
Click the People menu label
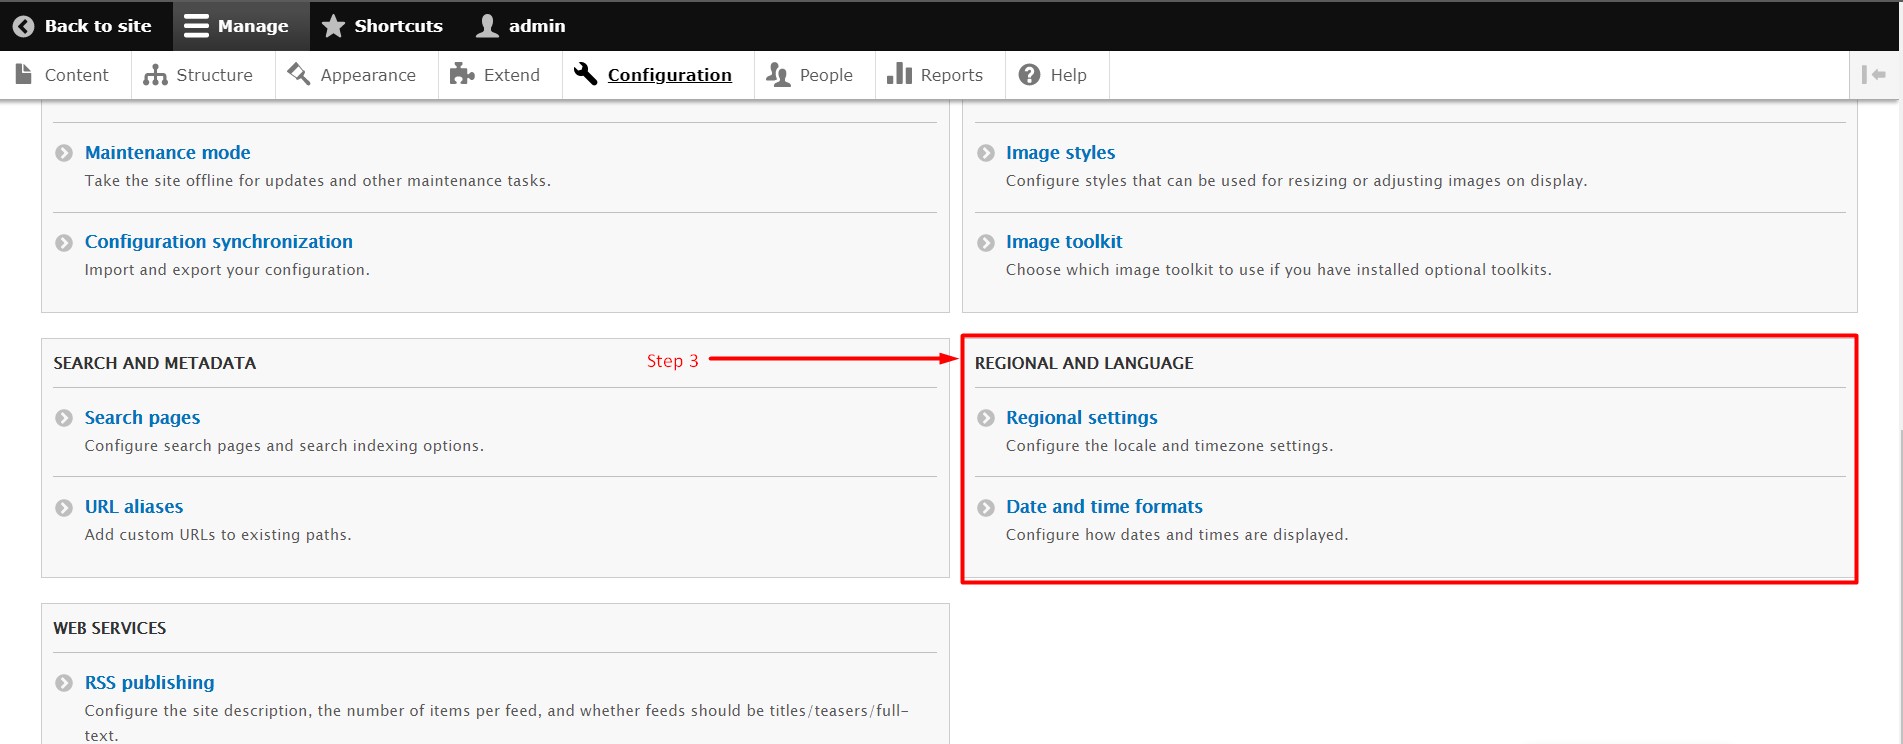pos(826,75)
